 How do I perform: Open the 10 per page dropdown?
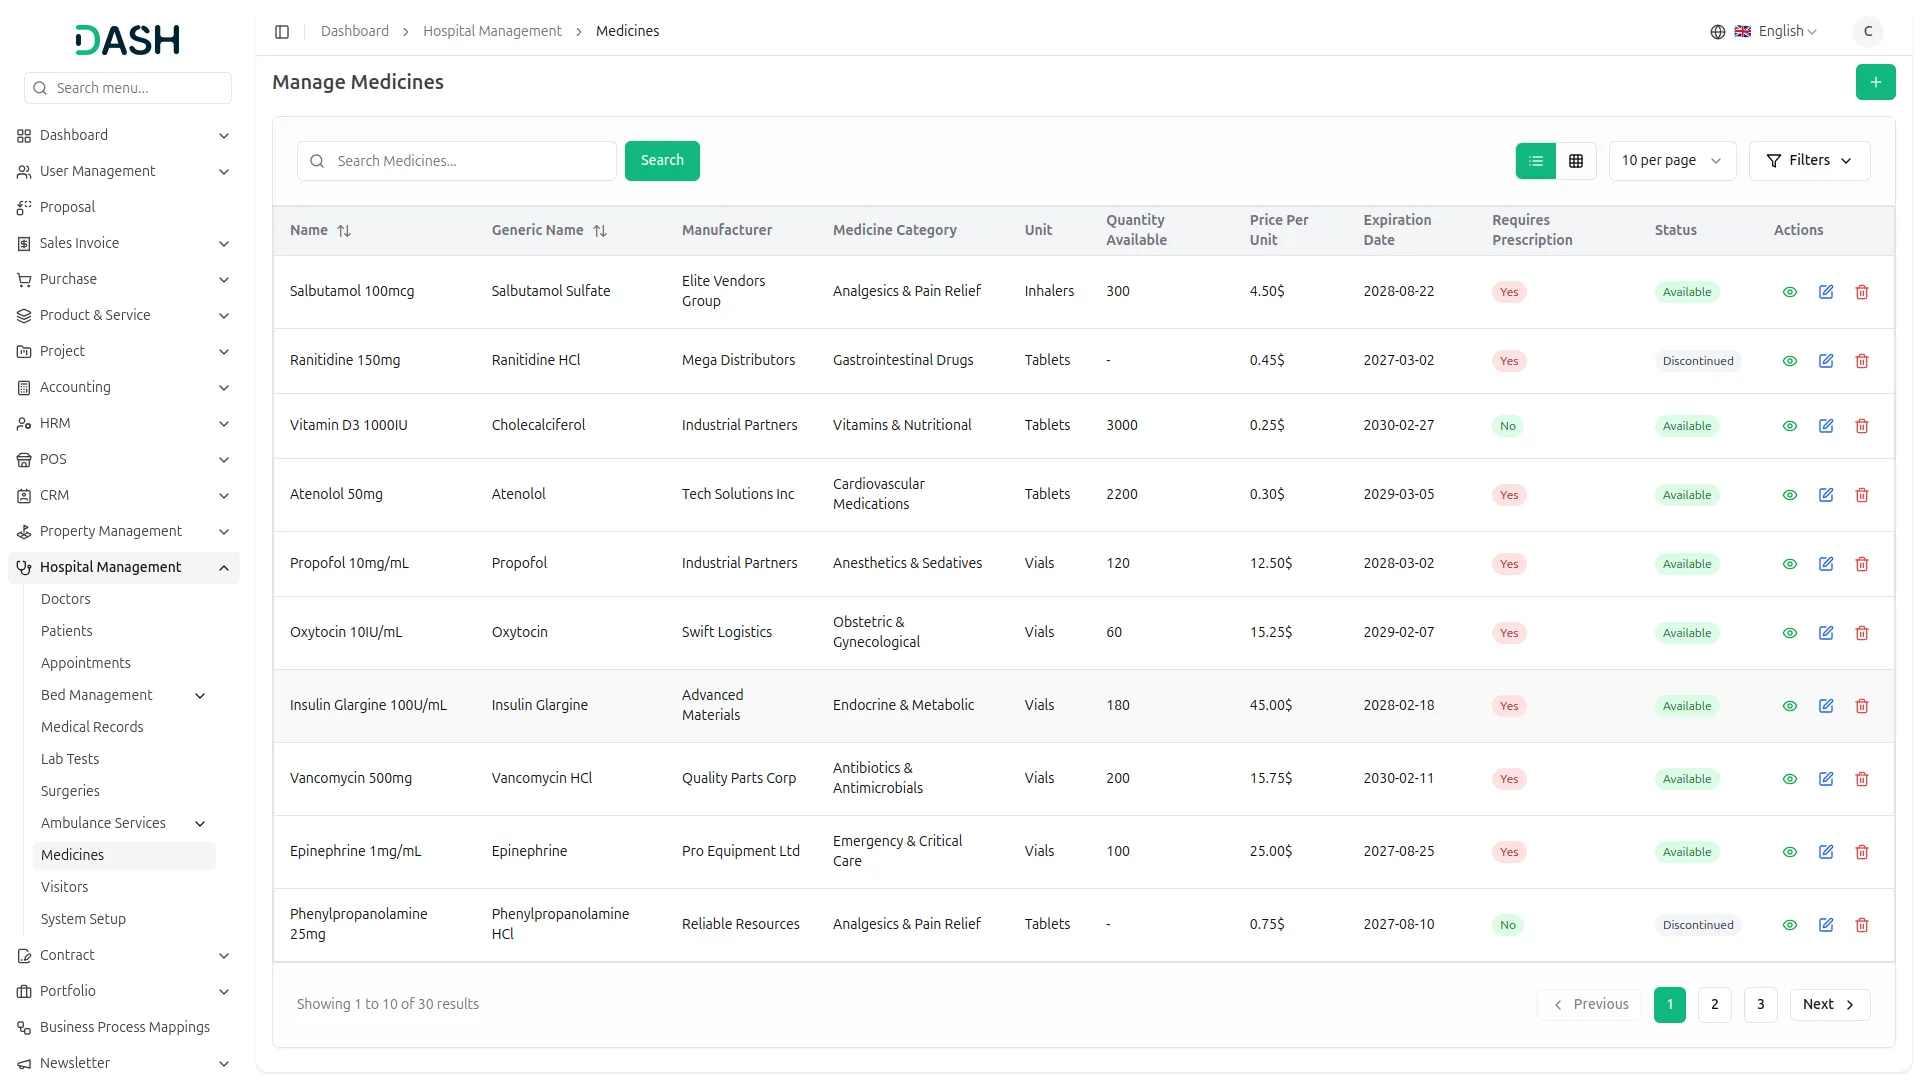1671,161
